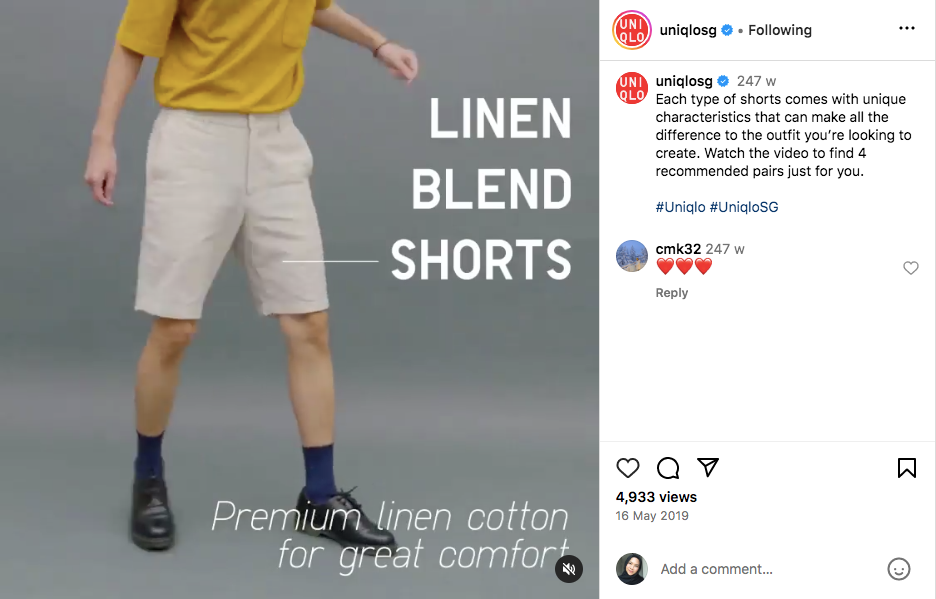Unmute the video sound
Screen dimensions: 936x599
pos(569,569)
